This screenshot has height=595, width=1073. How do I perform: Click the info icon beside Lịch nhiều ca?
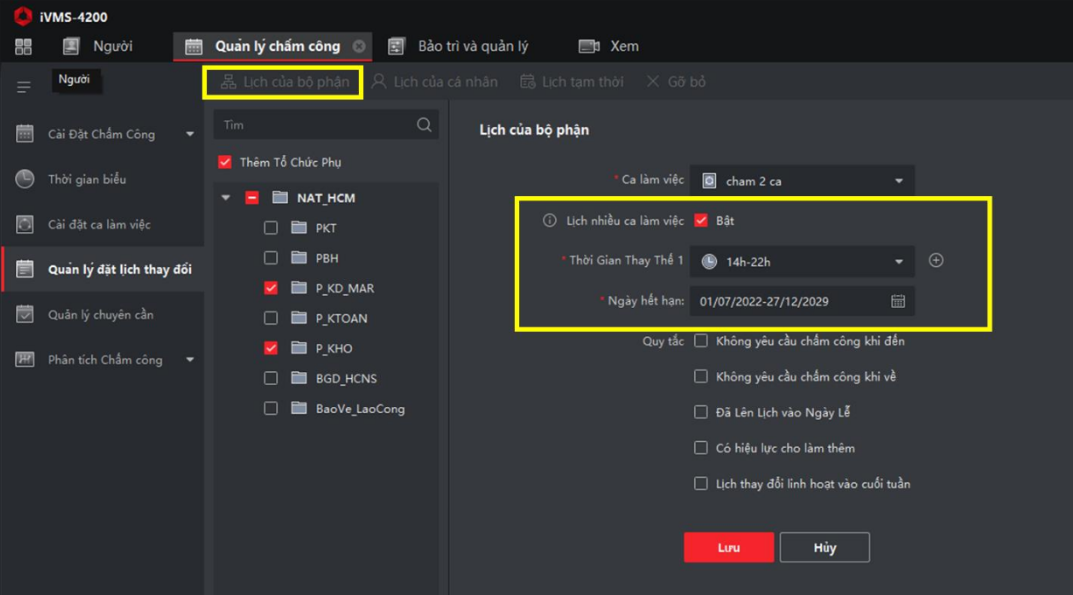(x=549, y=221)
